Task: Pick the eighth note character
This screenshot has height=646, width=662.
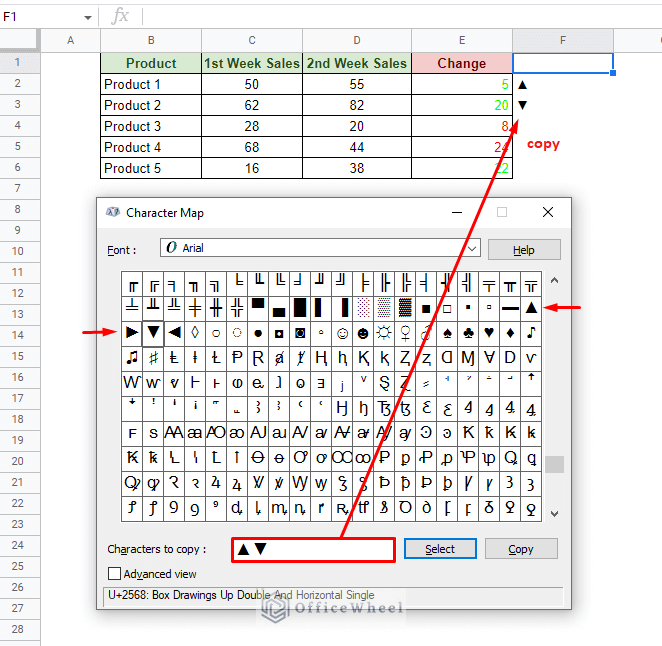Action: pyautogui.click(x=531, y=334)
